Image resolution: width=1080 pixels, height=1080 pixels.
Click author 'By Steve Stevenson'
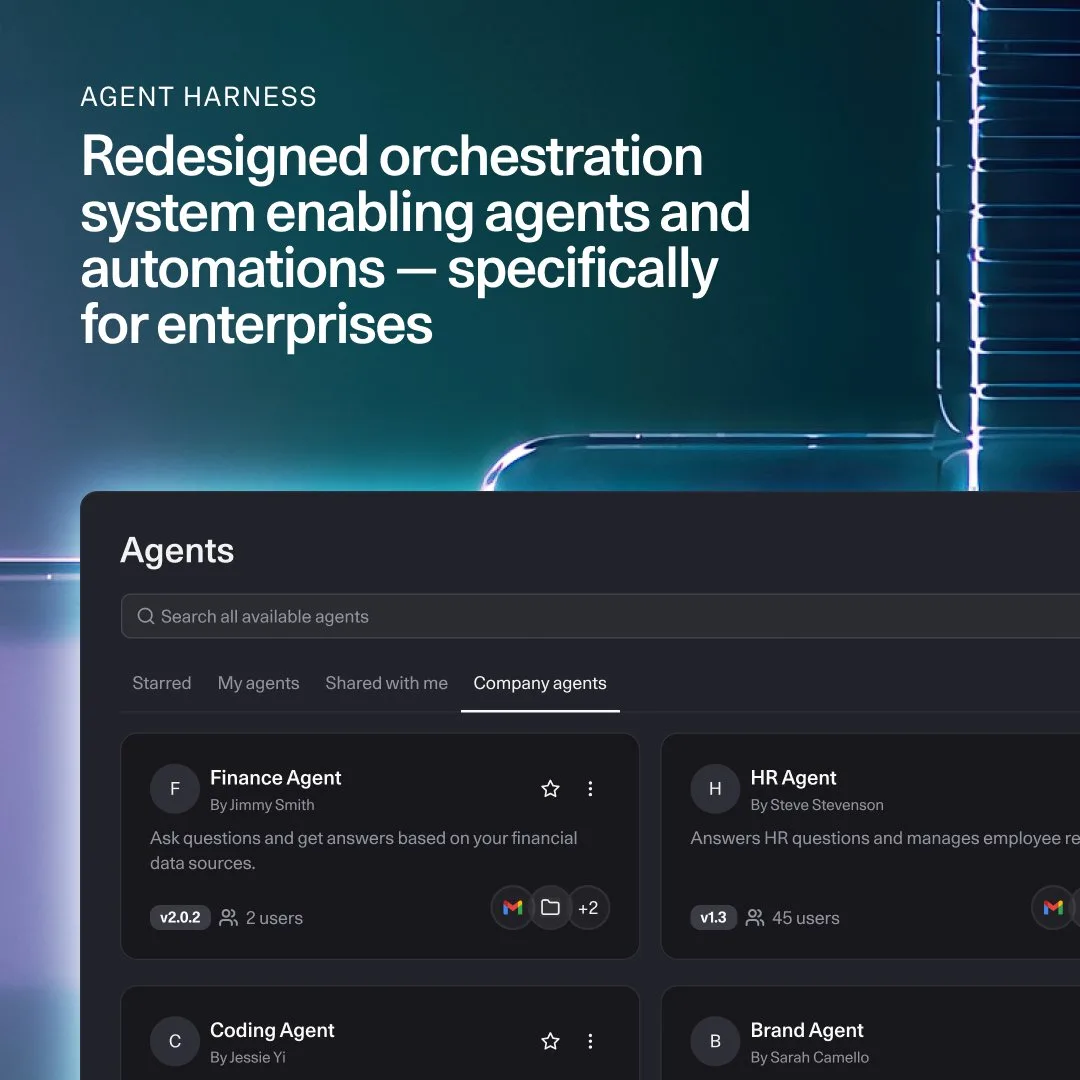point(817,804)
